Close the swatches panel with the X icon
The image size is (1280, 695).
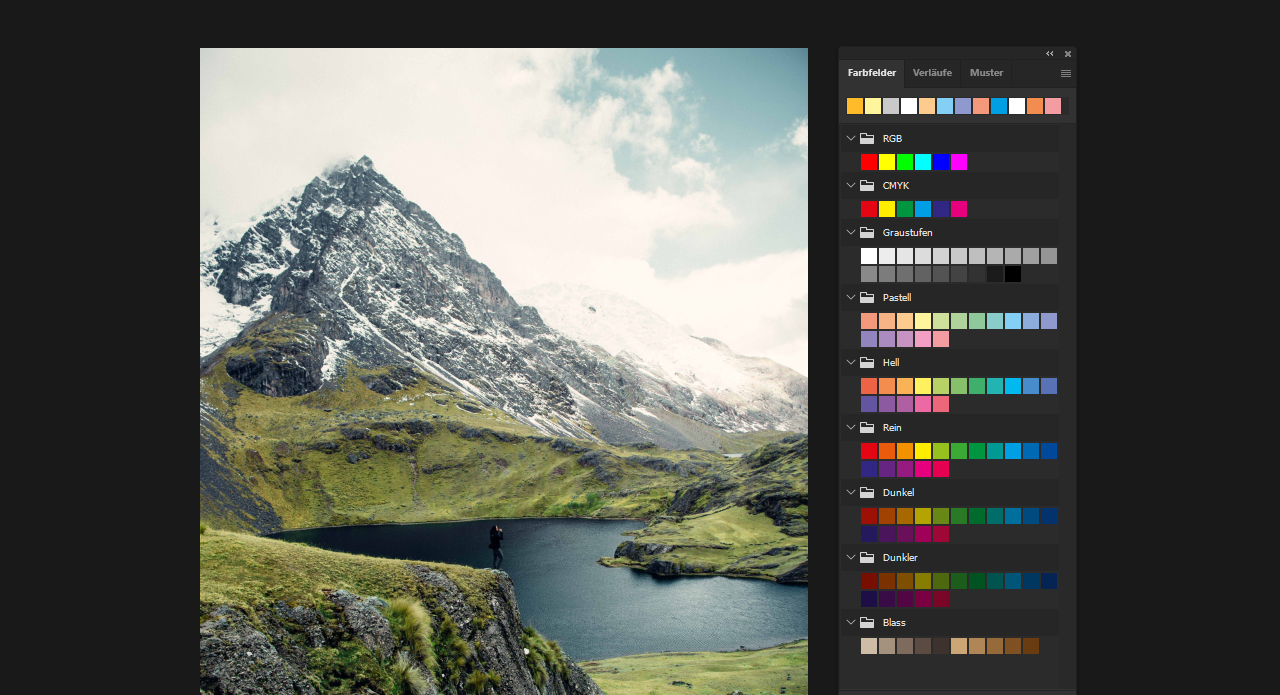coord(1068,54)
